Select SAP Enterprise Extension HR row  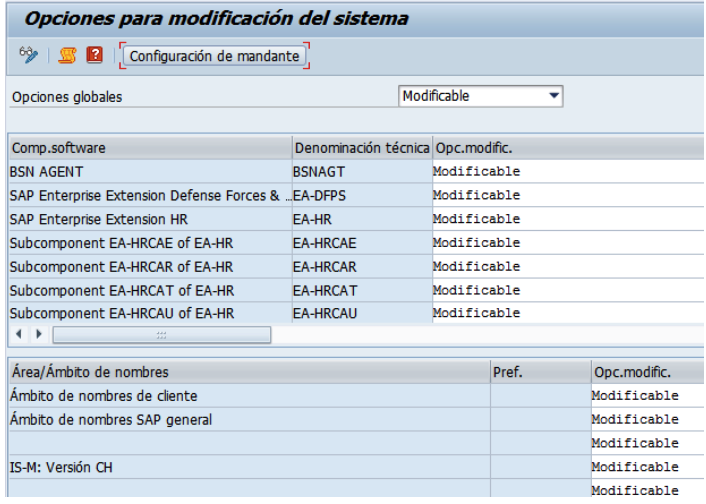coord(150,219)
